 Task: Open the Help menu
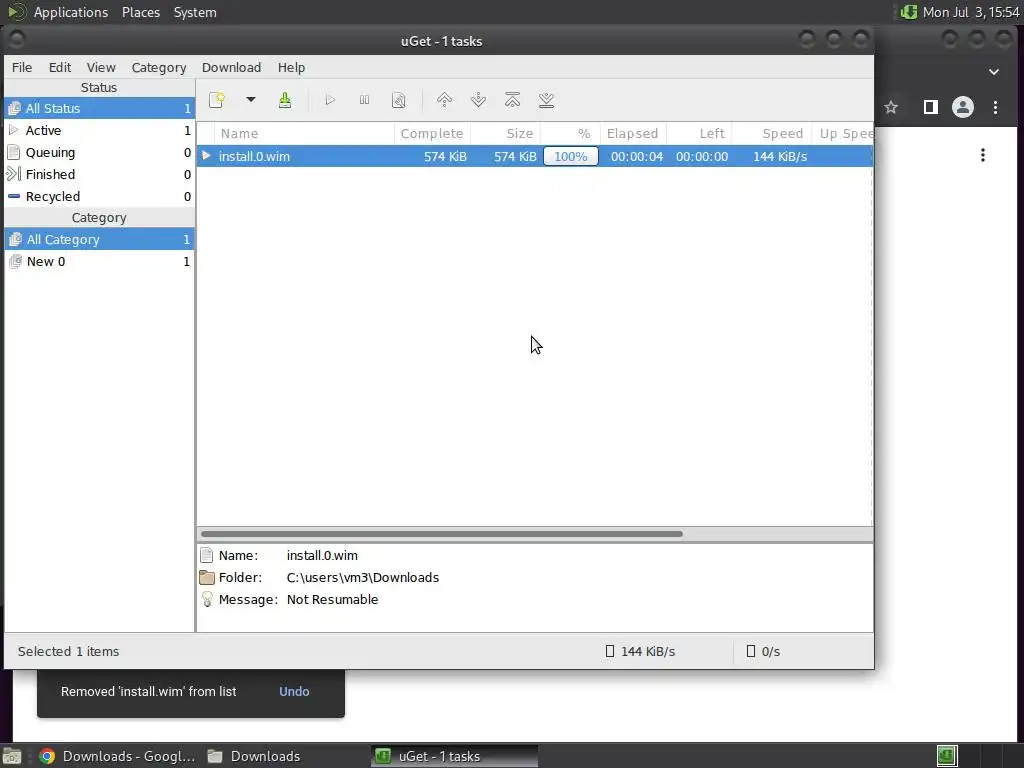coord(291,67)
